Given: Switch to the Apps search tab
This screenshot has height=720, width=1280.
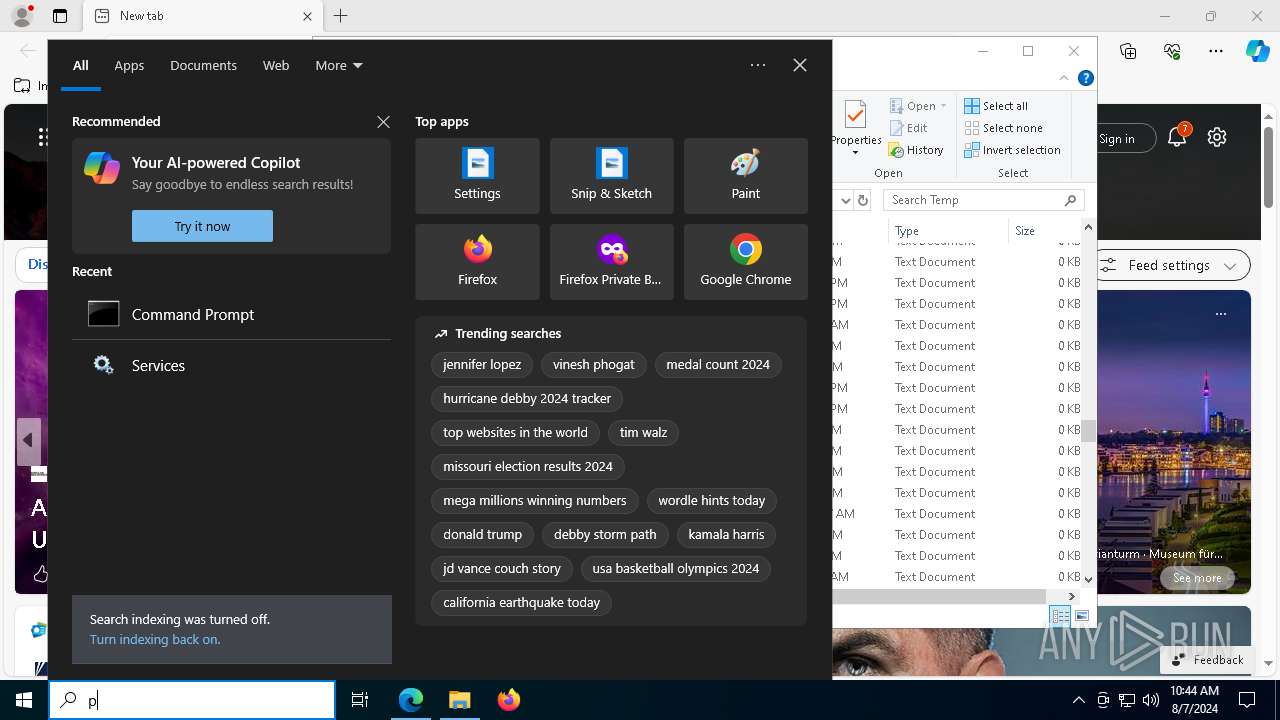Looking at the screenshot, I should (x=129, y=65).
